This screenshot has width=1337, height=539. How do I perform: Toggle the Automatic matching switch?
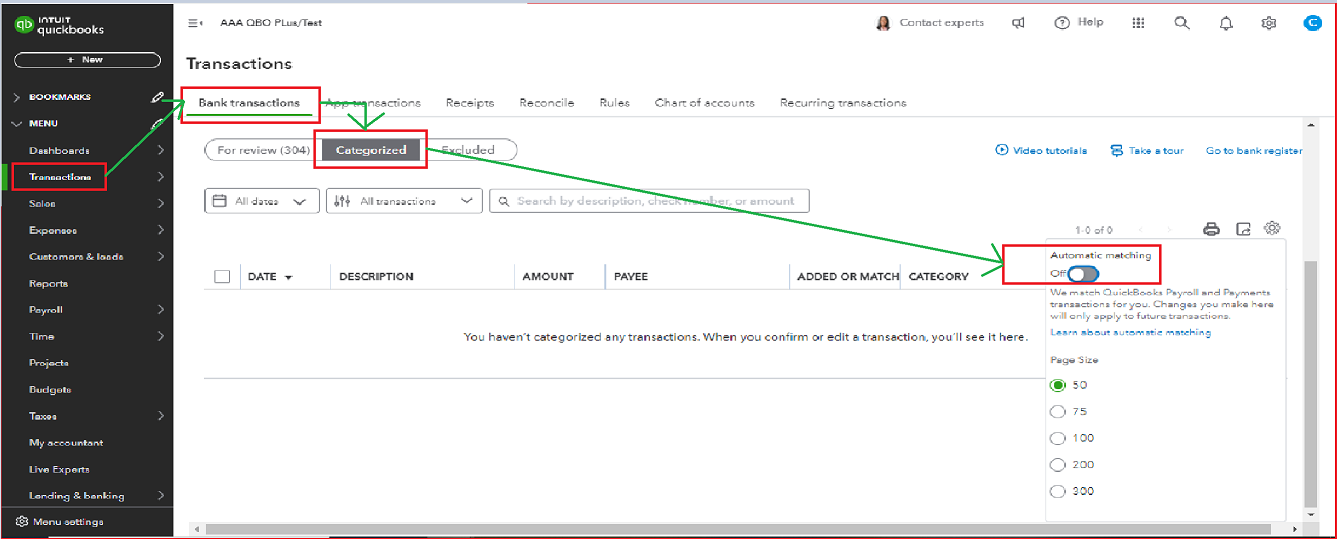1083,274
